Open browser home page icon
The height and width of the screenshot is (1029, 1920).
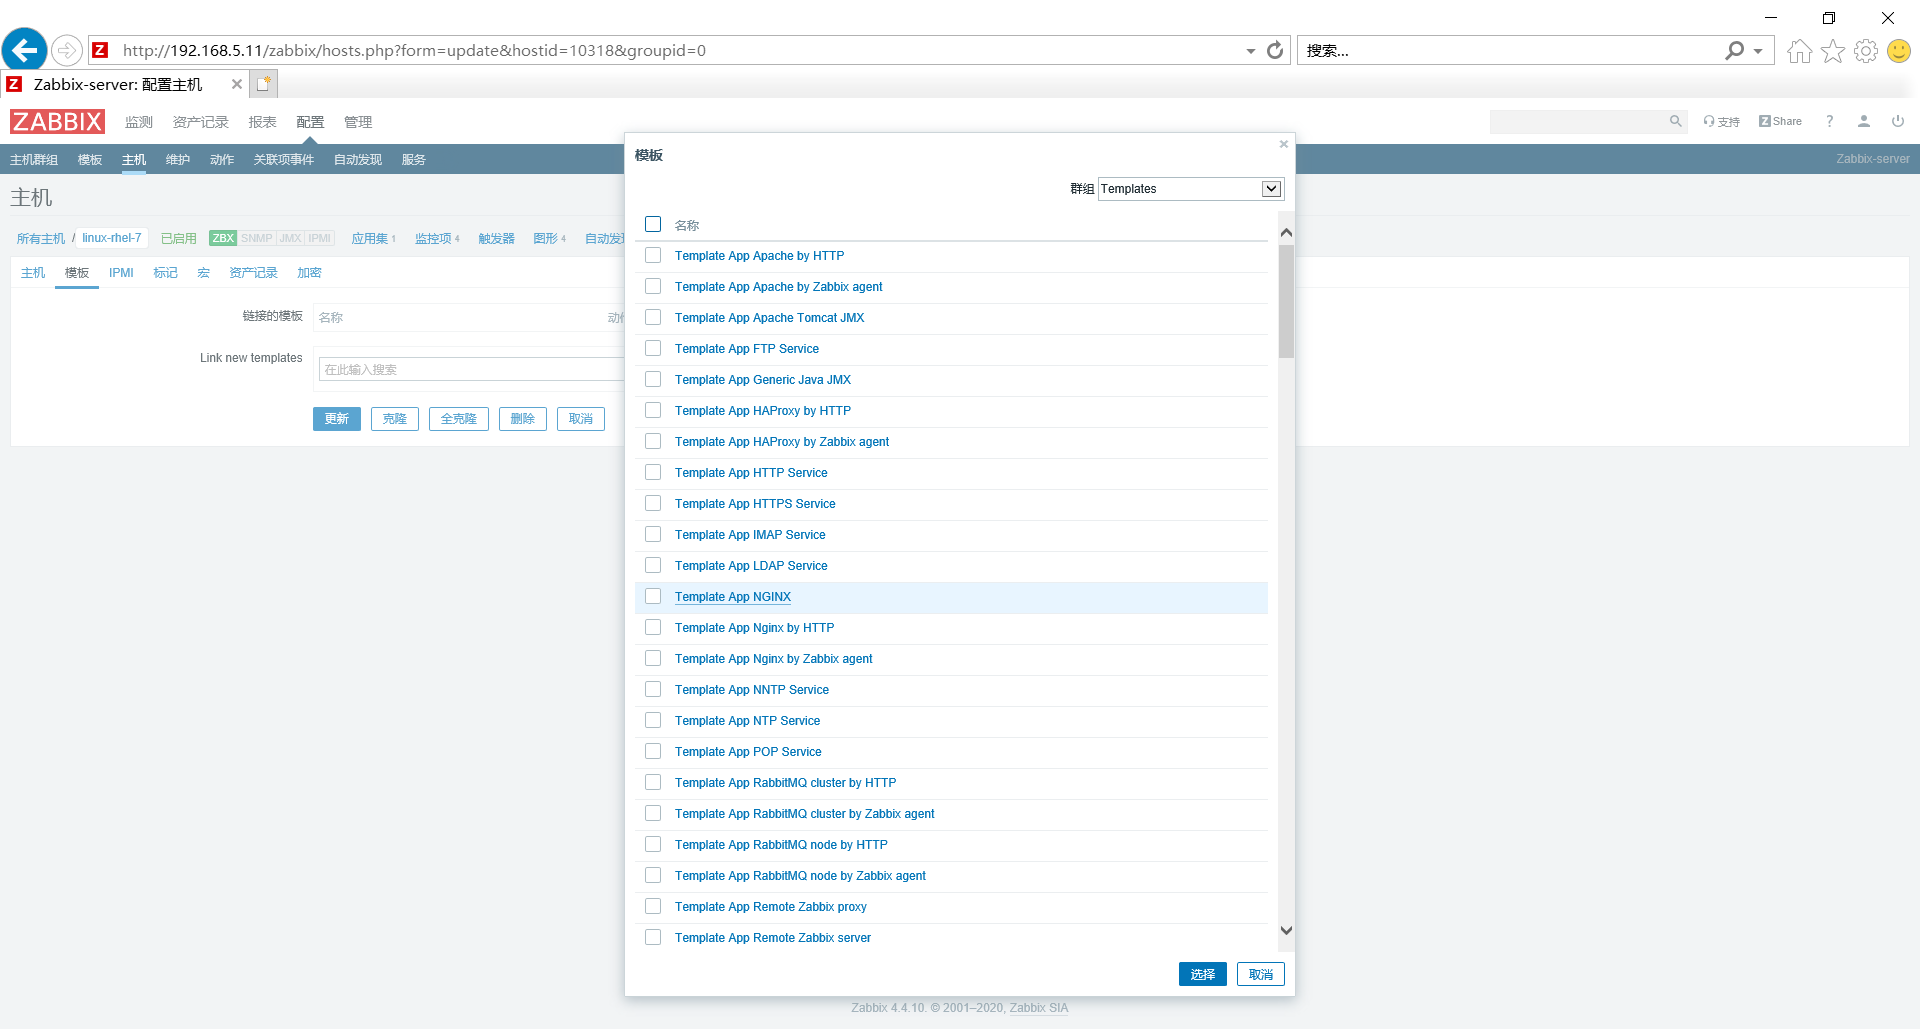[x=1799, y=51]
